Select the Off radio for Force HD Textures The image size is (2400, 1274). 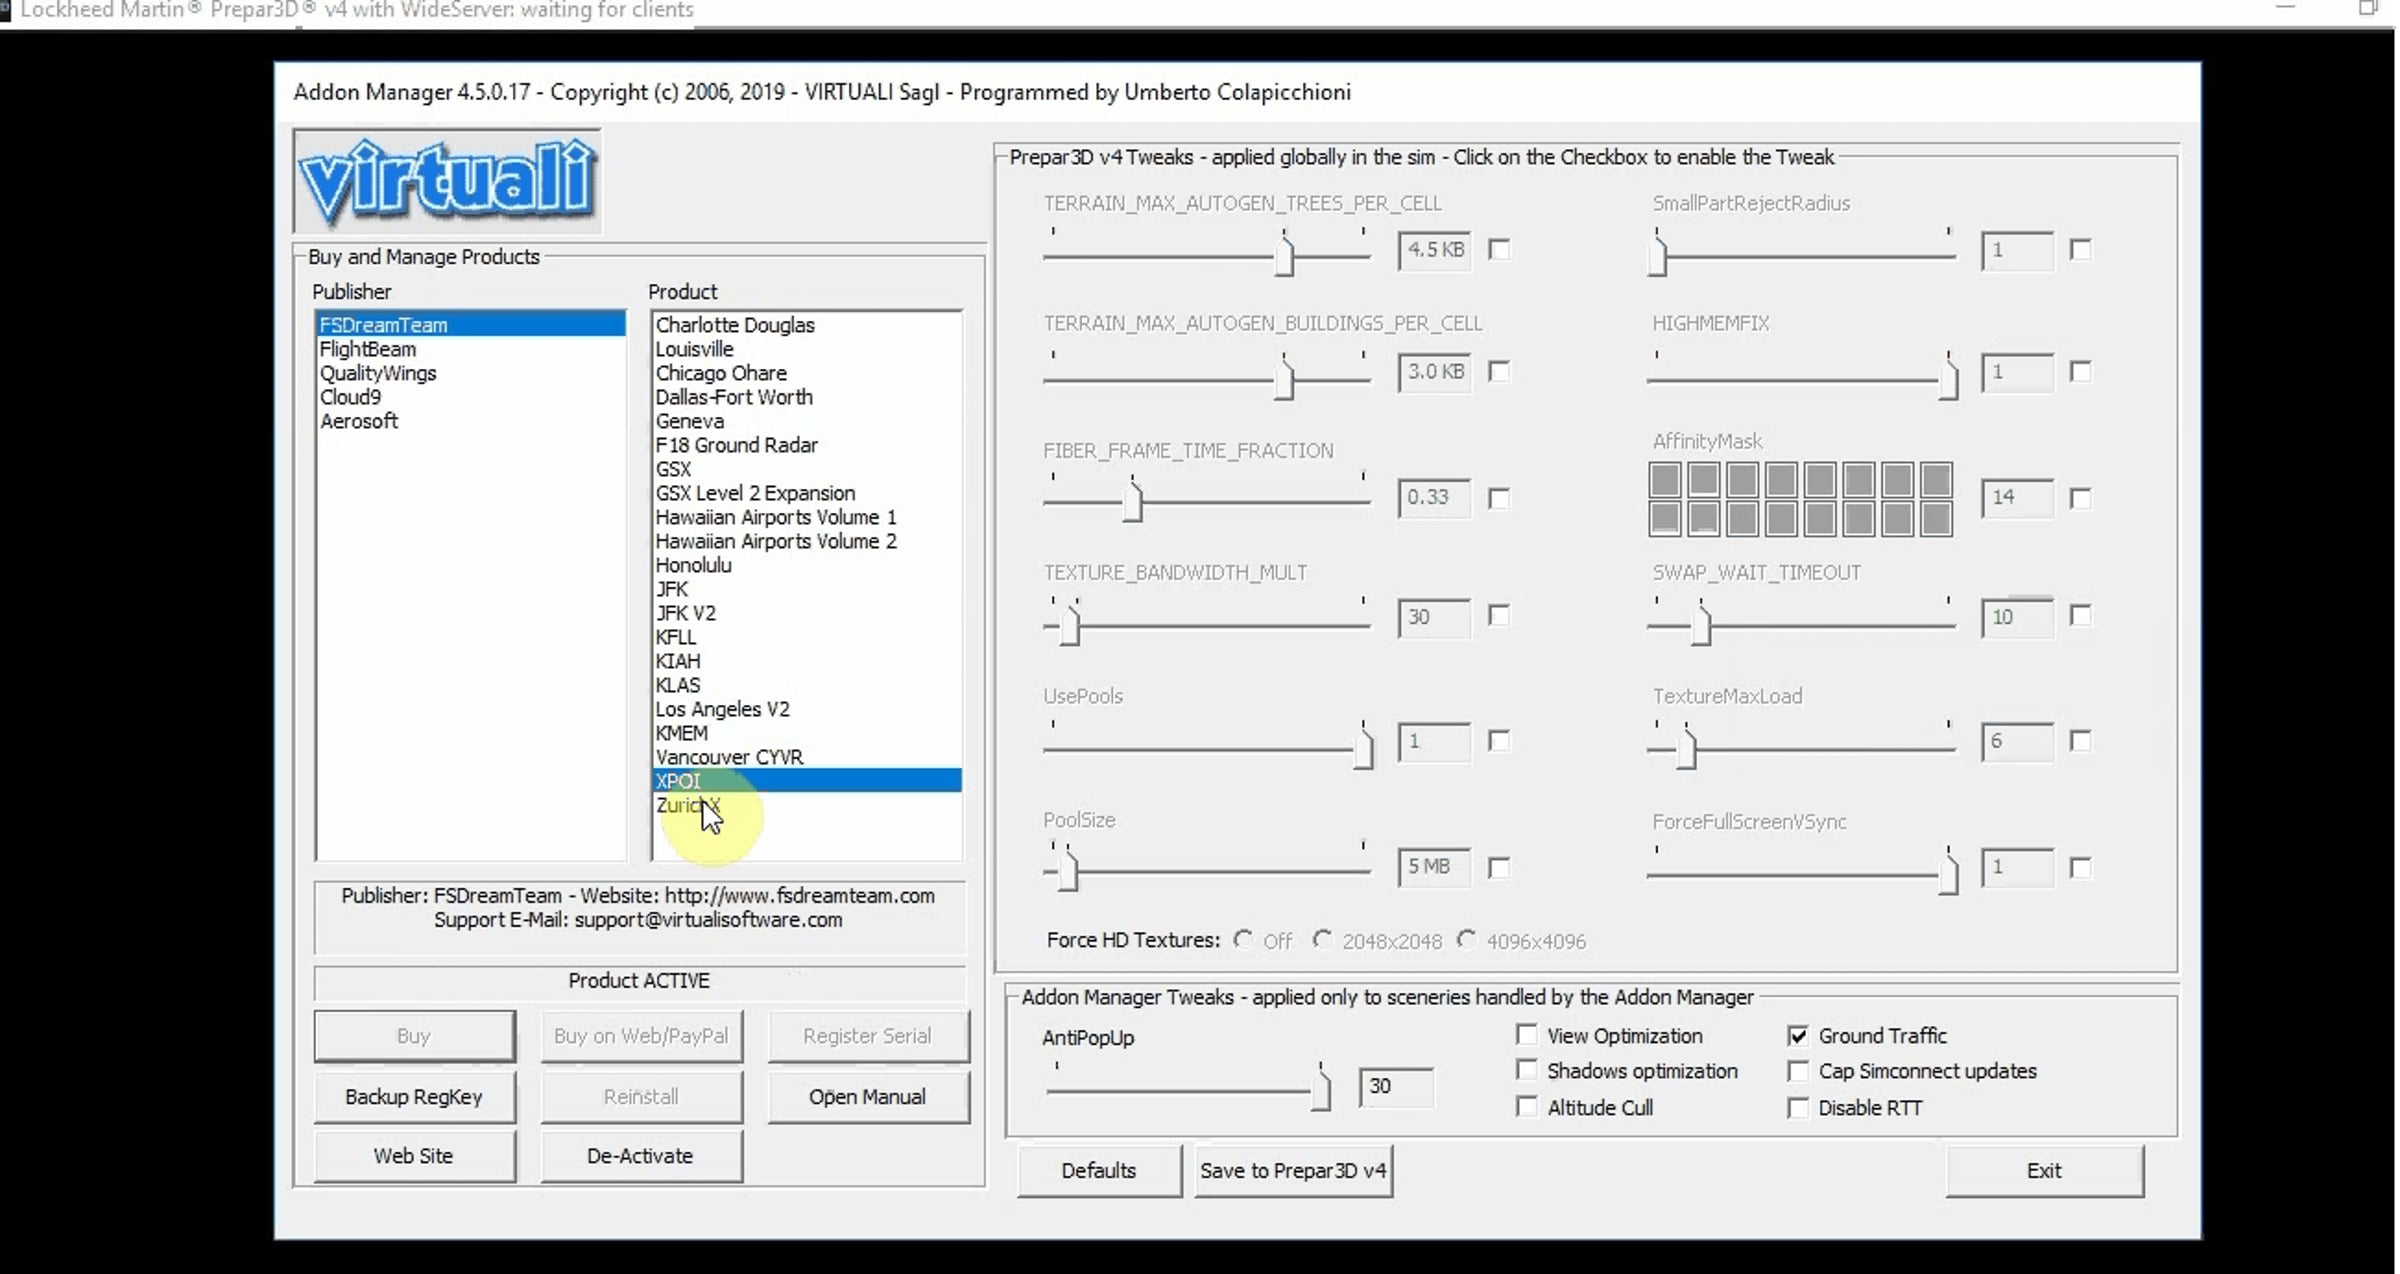pyautogui.click(x=1243, y=940)
